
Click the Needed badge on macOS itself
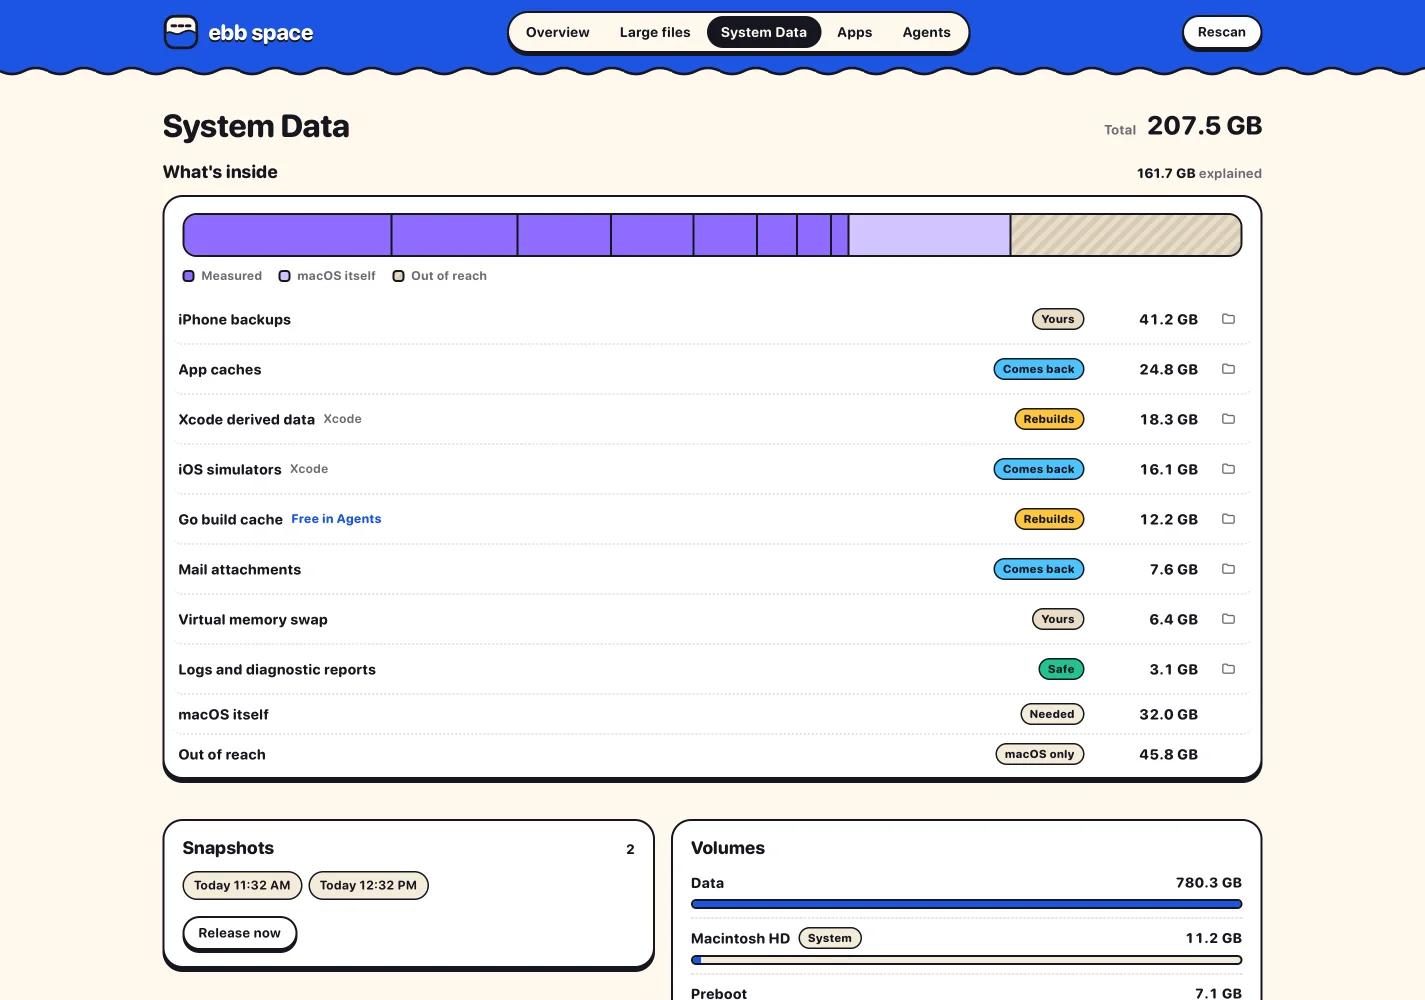[1052, 714]
